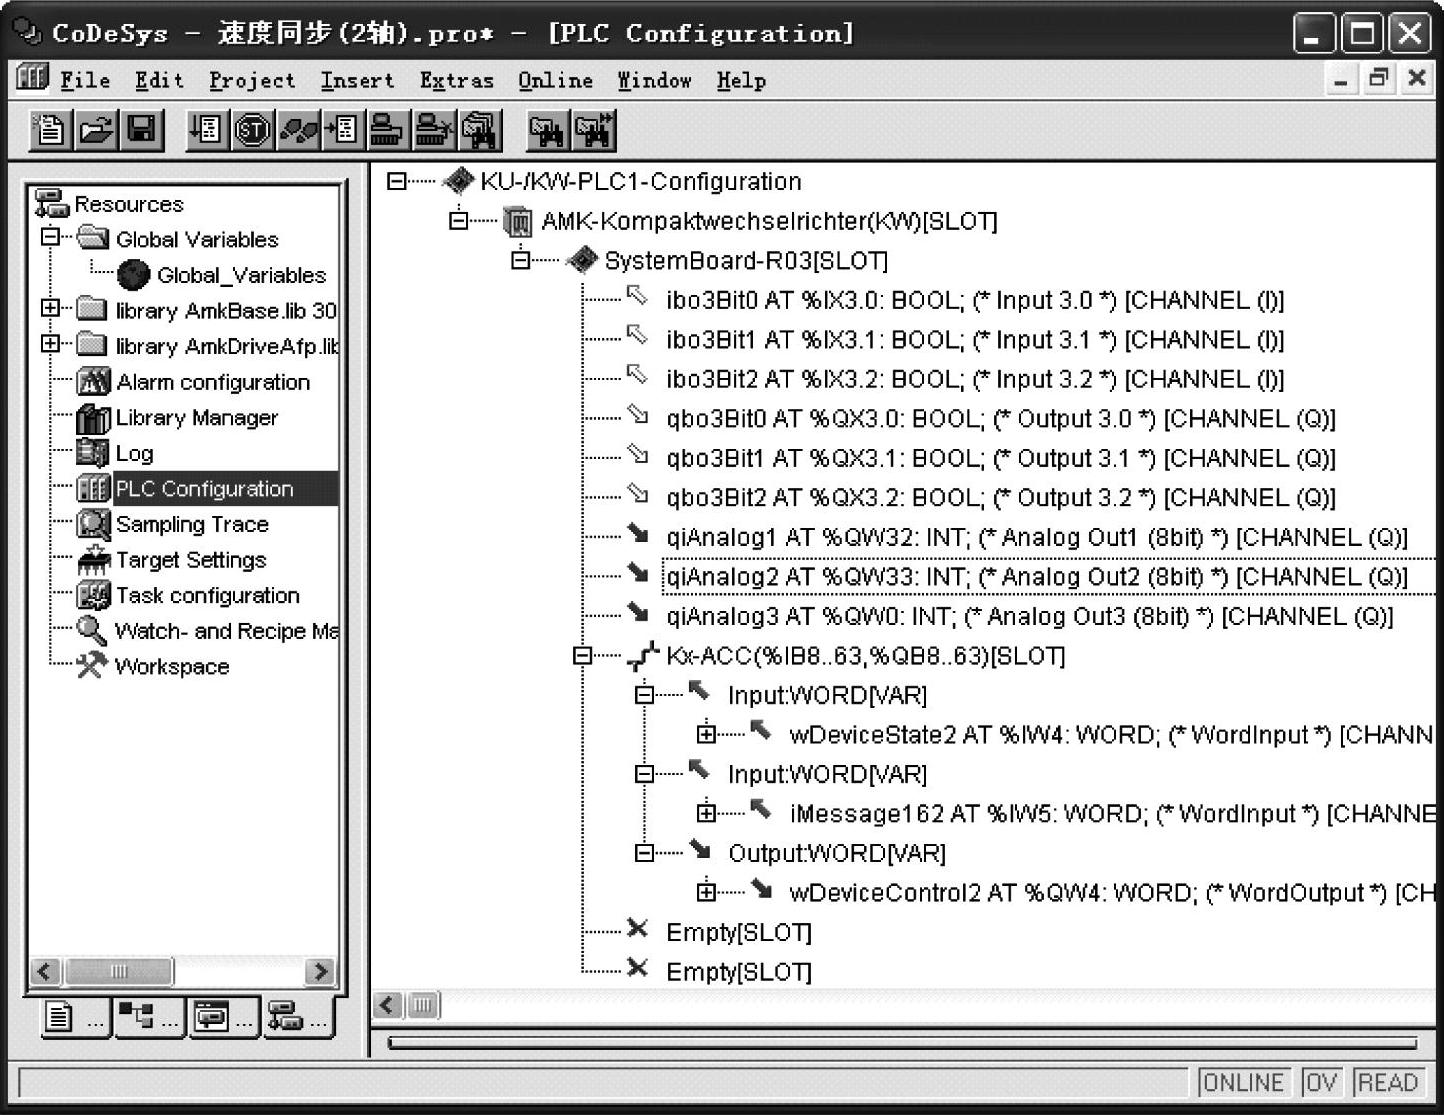Click the Find binoculars toolbar icon
Screen dimensions: 1444x1115
click(x=547, y=130)
